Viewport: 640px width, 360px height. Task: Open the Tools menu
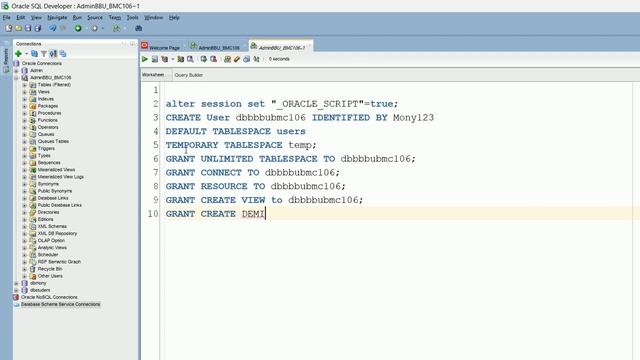[132, 18]
